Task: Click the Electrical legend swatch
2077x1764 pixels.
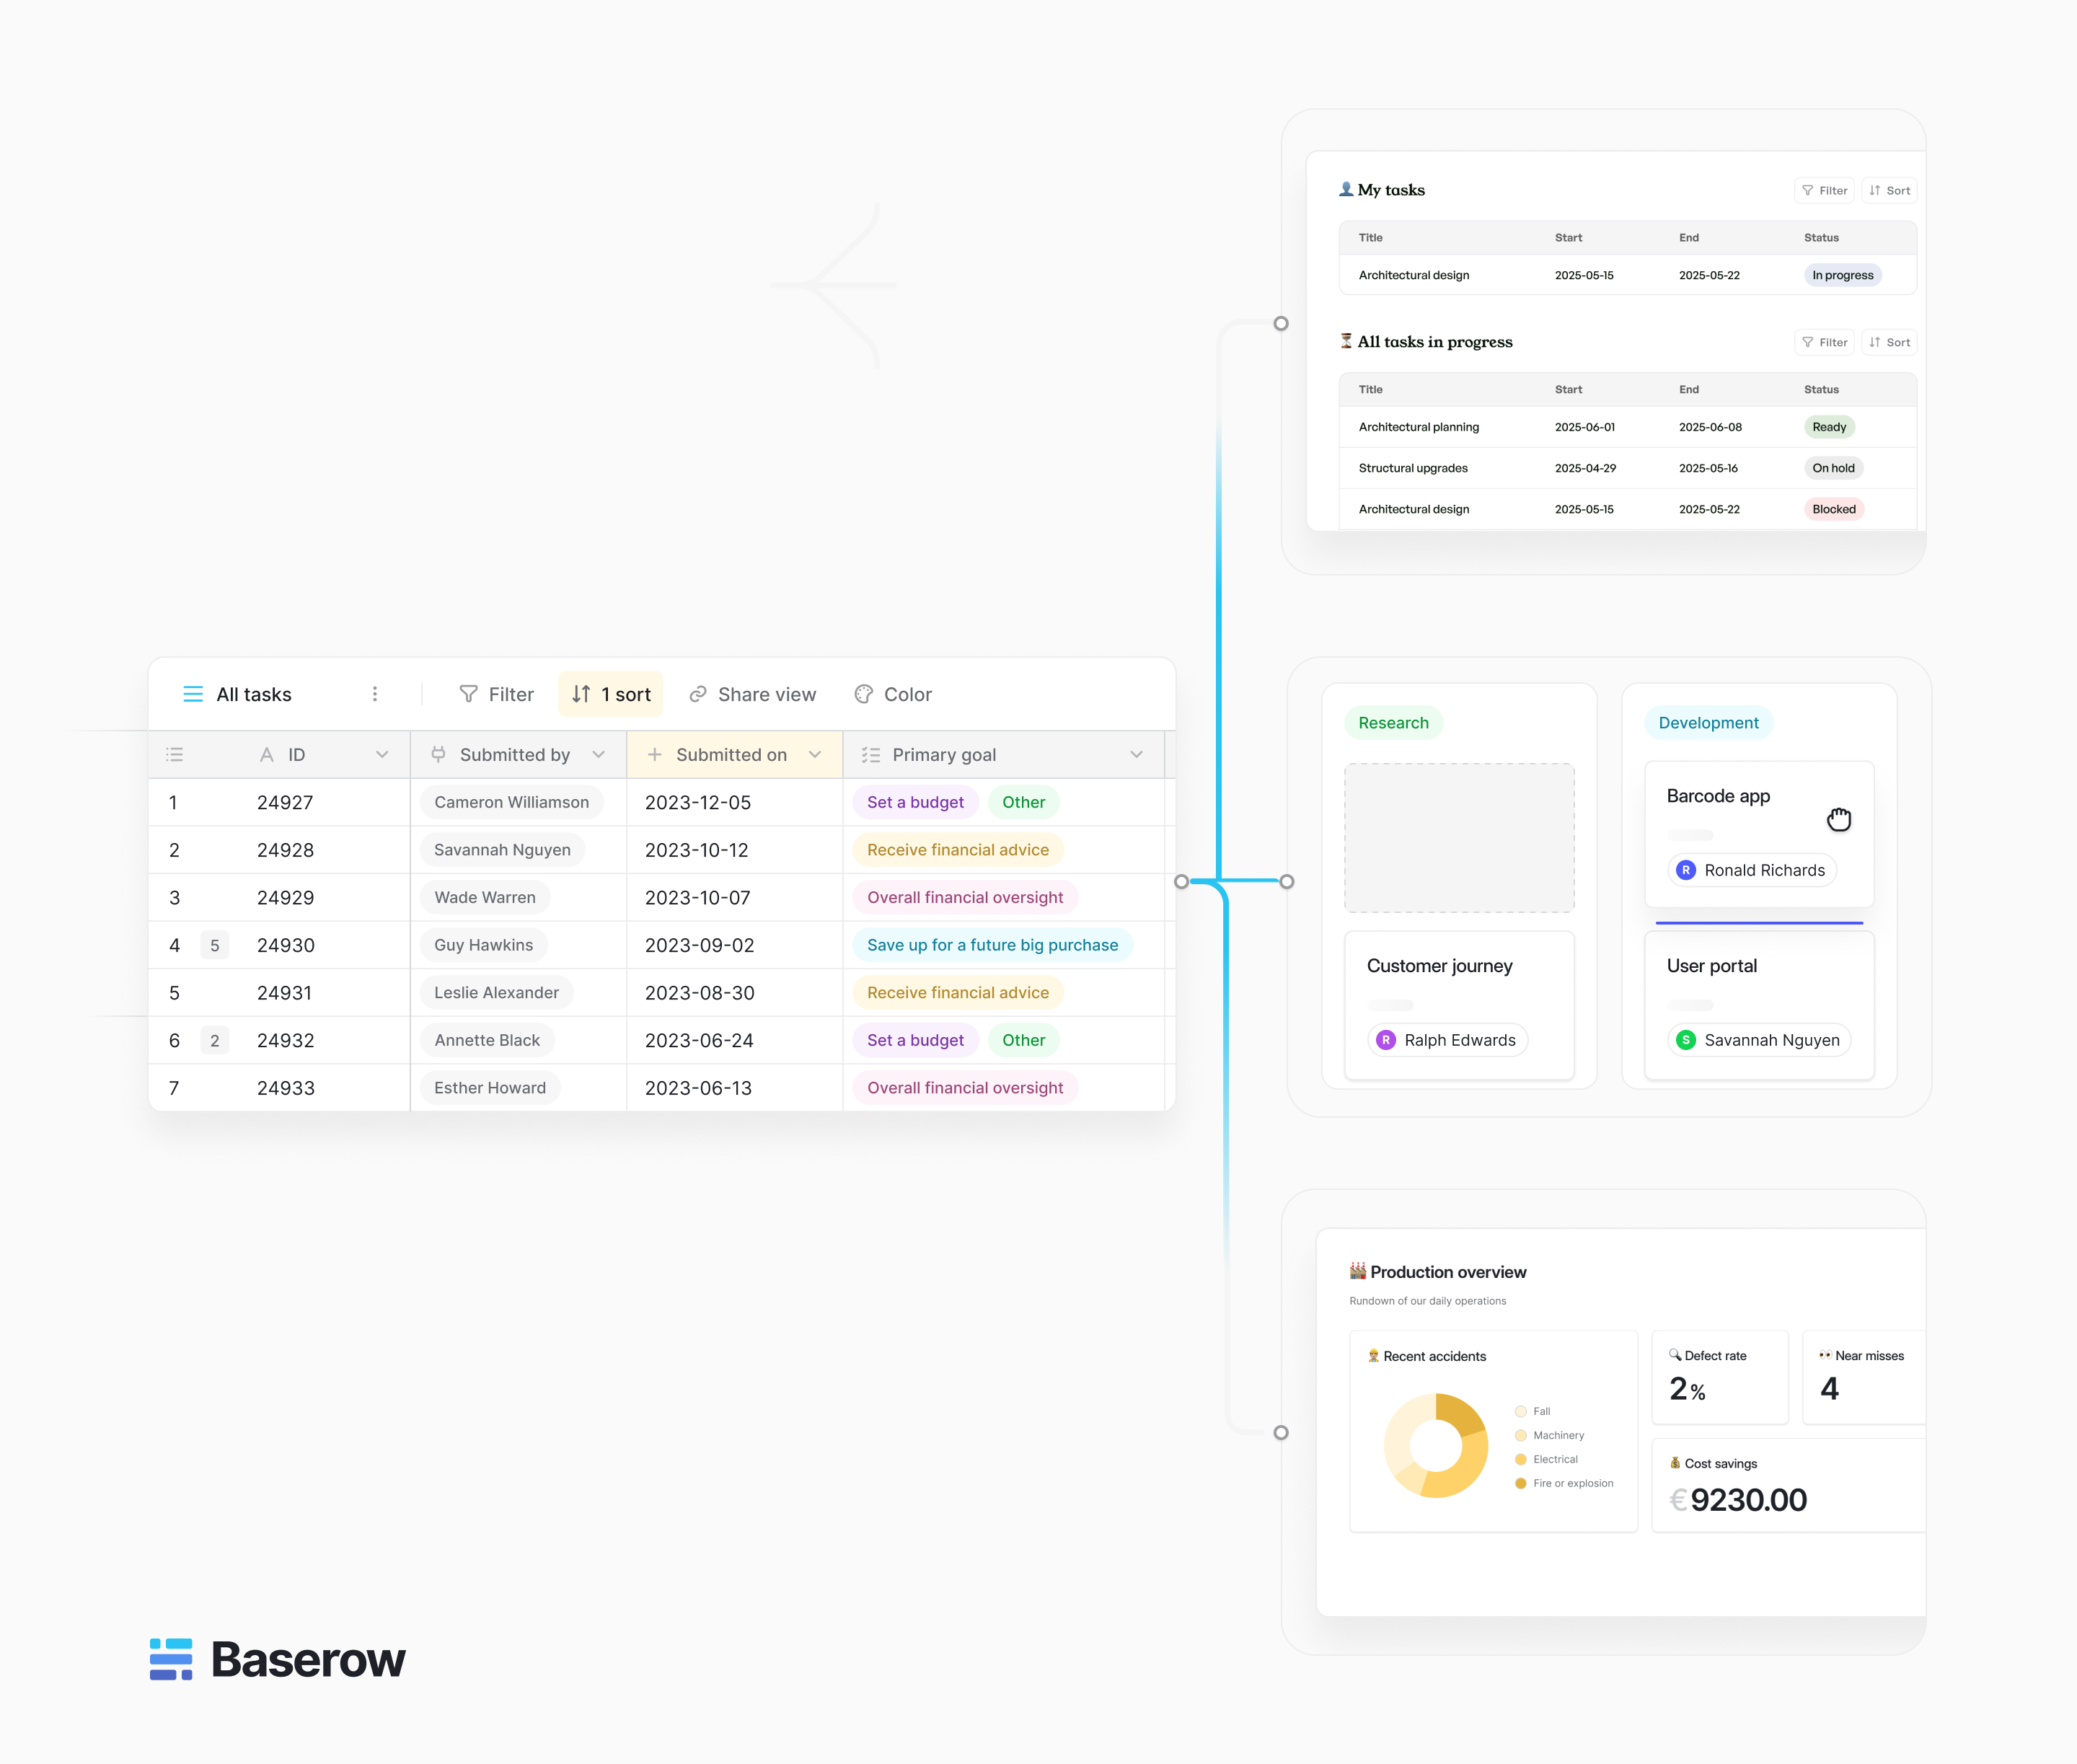Action: point(1521,1460)
